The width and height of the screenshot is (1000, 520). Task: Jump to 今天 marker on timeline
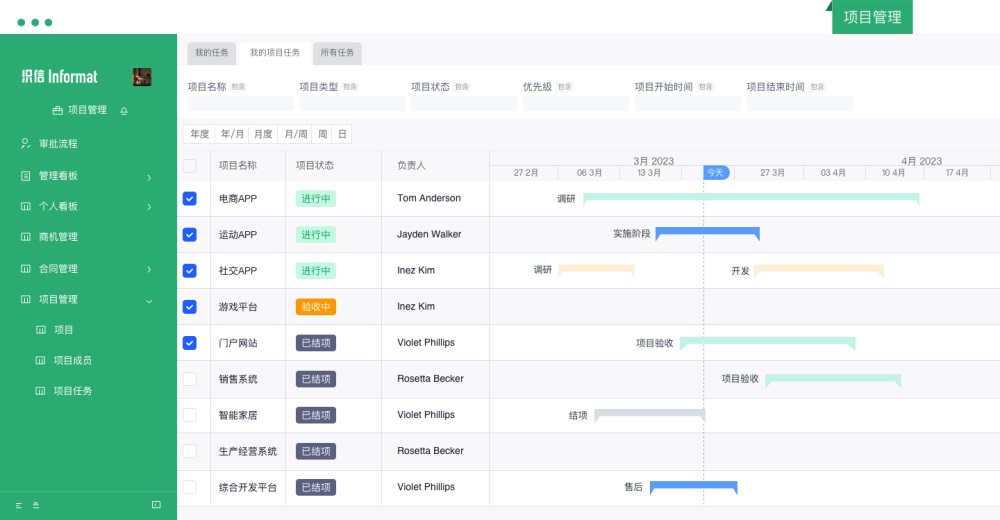[x=715, y=172]
